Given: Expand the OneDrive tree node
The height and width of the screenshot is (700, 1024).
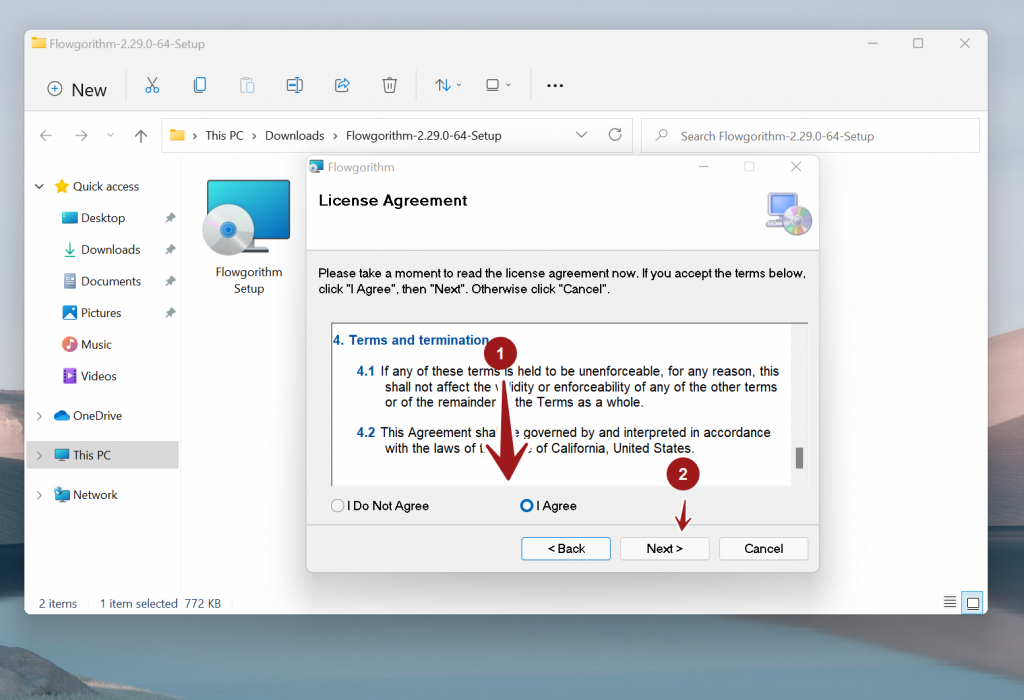Looking at the screenshot, I should [x=40, y=416].
